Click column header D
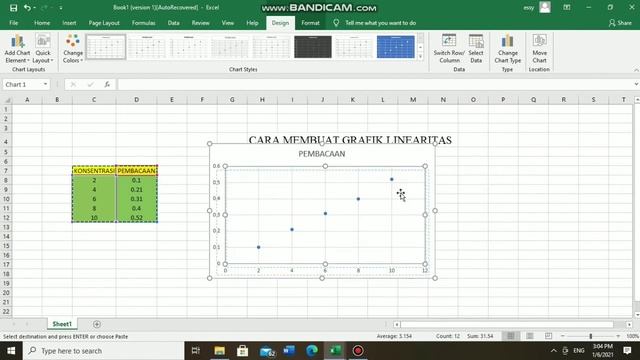This screenshot has height=360, width=640. point(136,100)
